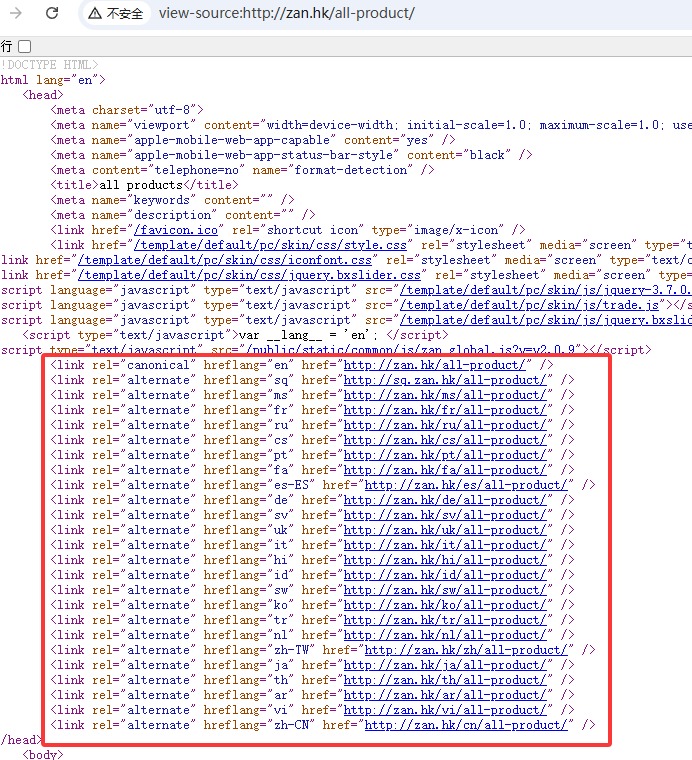Open the /fr/all-product link
Image resolution: width=692 pixels, height=760 pixels.
pyautogui.click(x=445, y=410)
